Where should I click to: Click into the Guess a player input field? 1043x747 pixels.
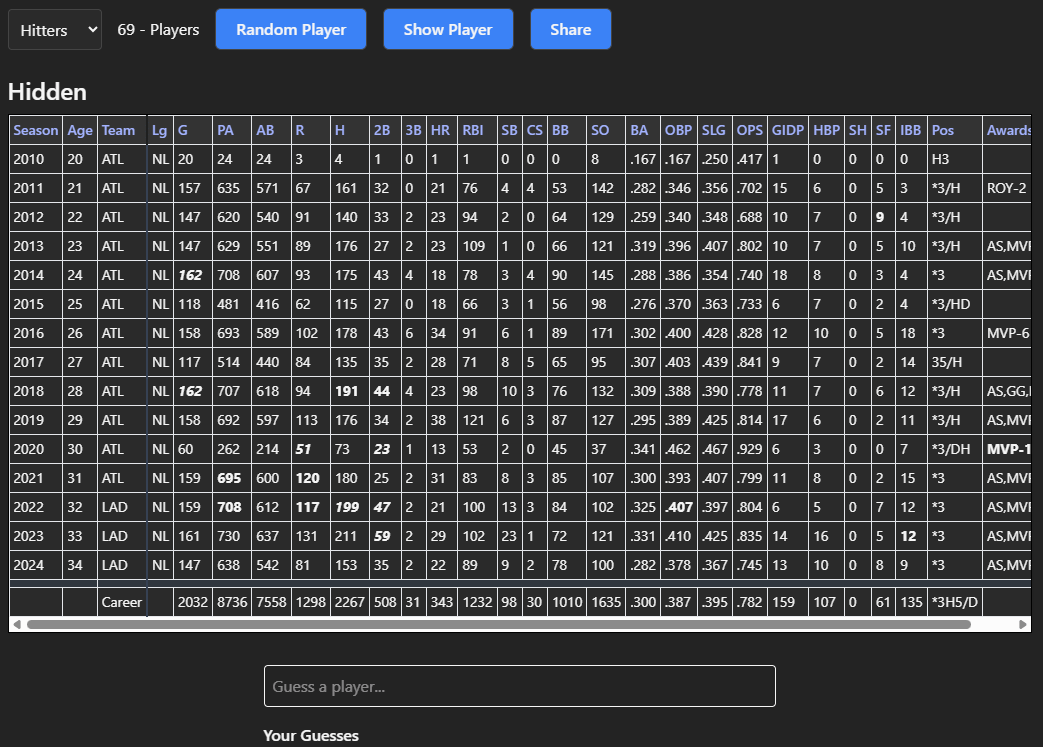click(x=519, y=686)
